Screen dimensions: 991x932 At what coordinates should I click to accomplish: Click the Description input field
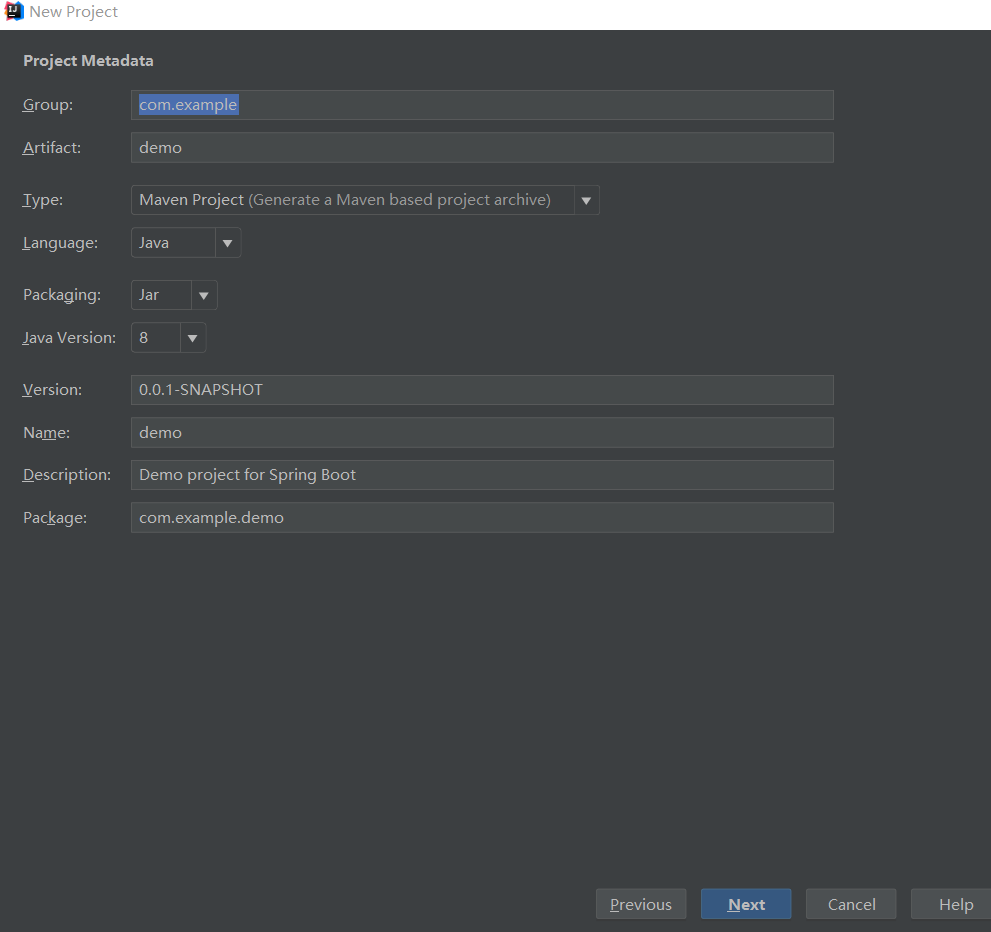pyautogui.click(x=482, y=475)
